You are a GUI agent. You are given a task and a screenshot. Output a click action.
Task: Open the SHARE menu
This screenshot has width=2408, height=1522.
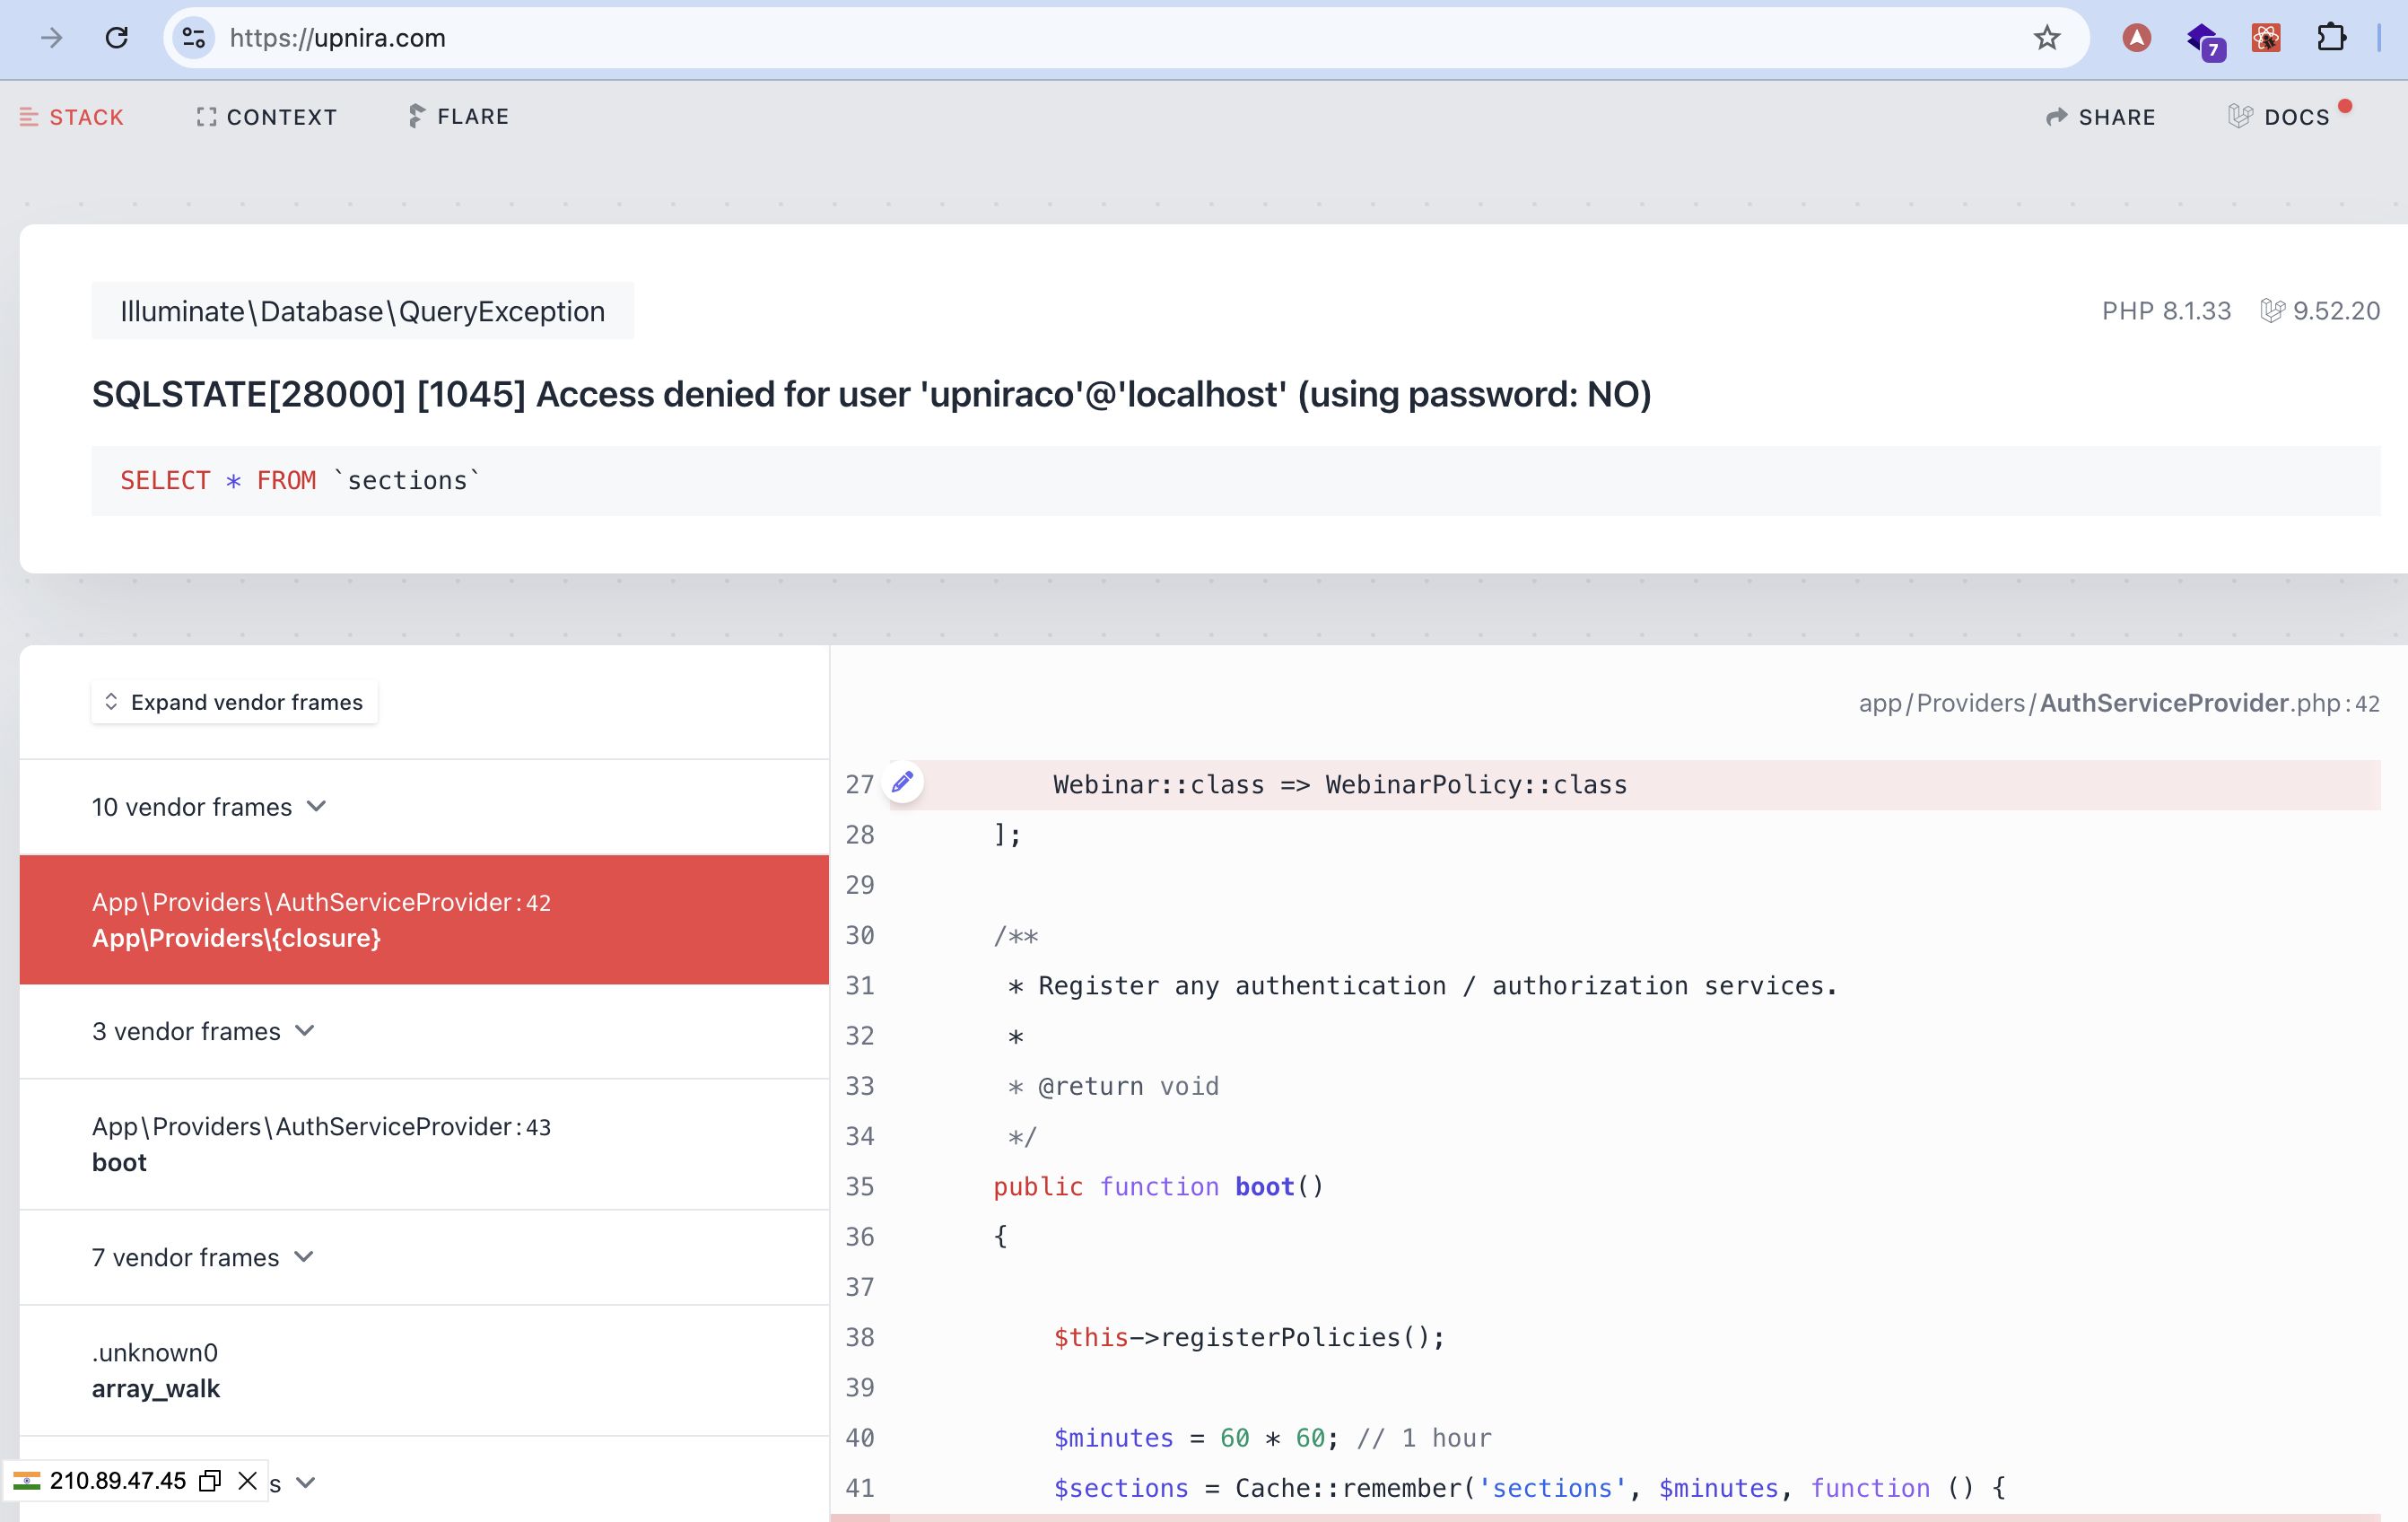pyautogui.click(x=2100, y=117)
